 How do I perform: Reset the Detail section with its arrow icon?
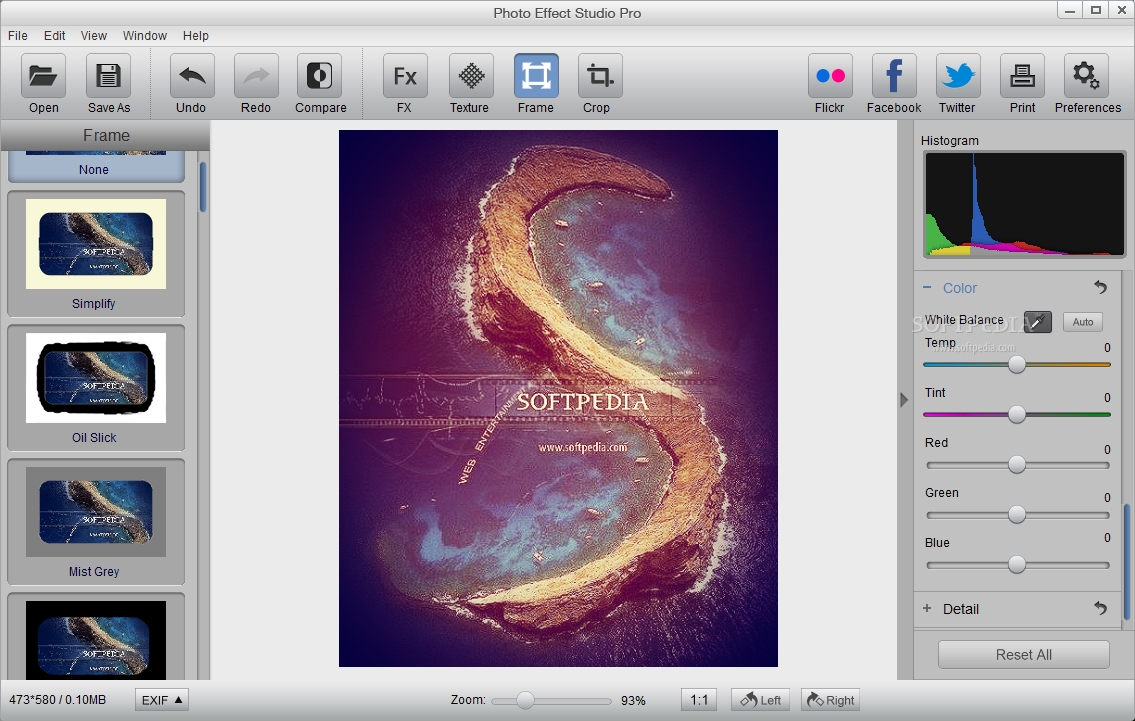click(1100, 608)
